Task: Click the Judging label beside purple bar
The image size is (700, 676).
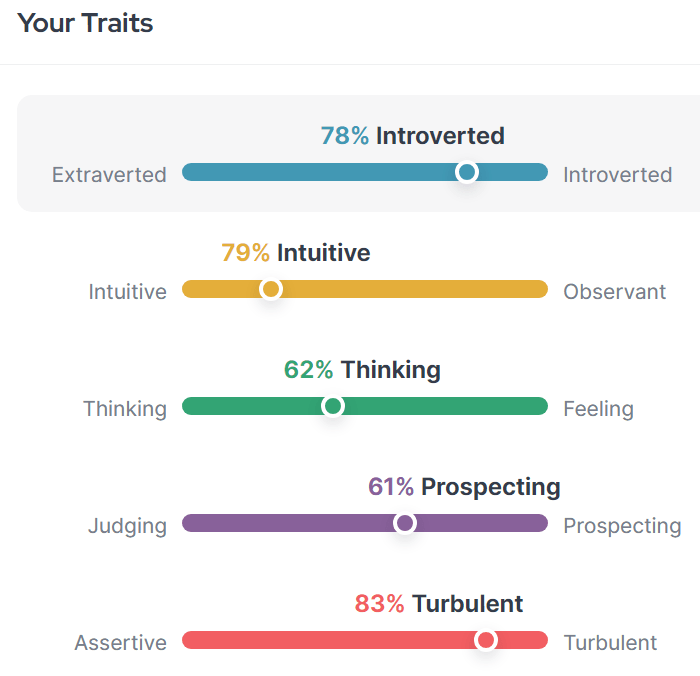Action: pyautogui.click(x=127, y=526)
